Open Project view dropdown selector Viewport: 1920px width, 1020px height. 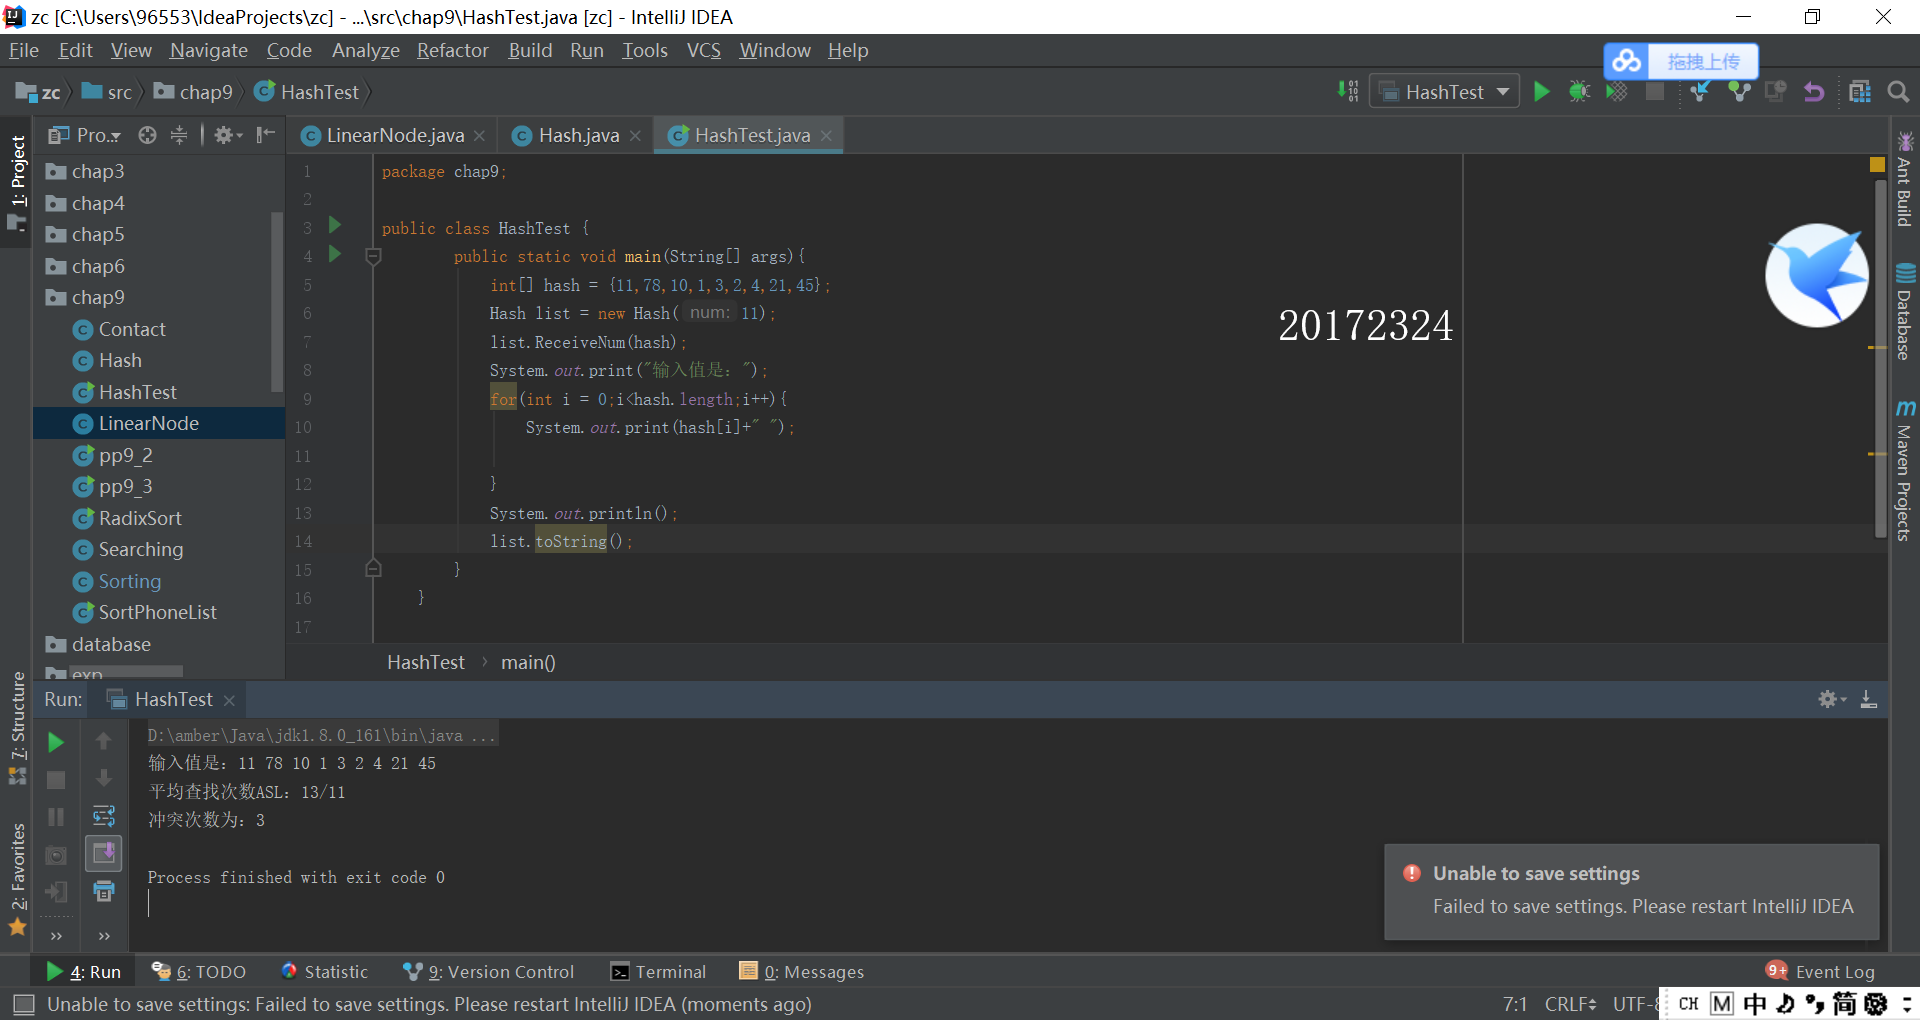coord(86,135)
